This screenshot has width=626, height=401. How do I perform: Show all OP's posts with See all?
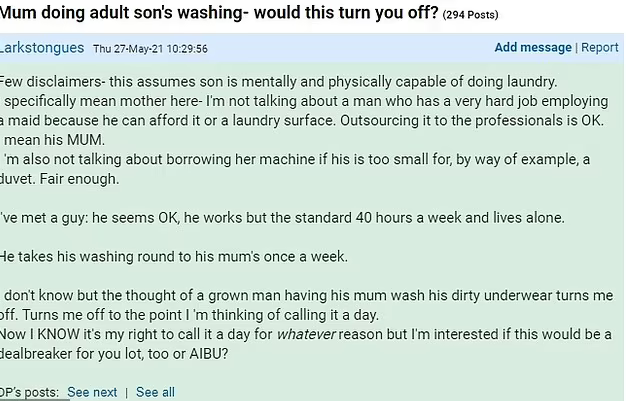[155, 392]
